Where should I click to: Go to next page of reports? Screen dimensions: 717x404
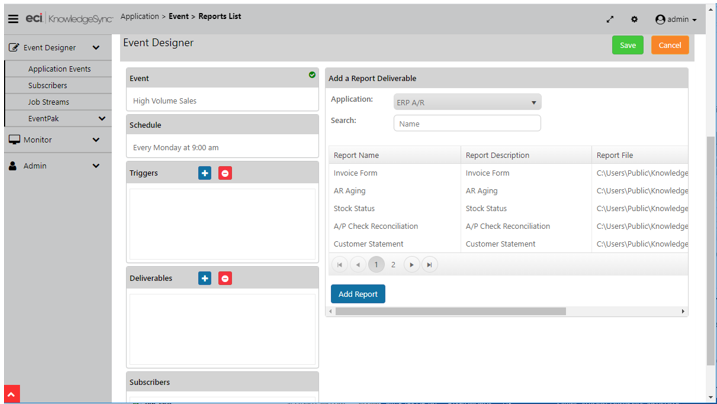click(x=412, y=265)
